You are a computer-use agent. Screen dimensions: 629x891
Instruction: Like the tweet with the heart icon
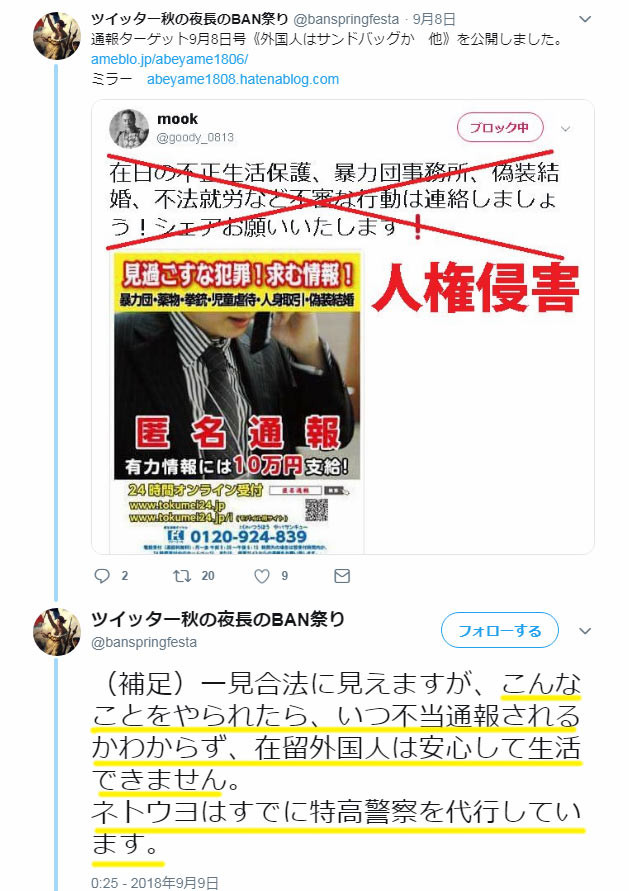pyautogui.click(x=261, y=576)
